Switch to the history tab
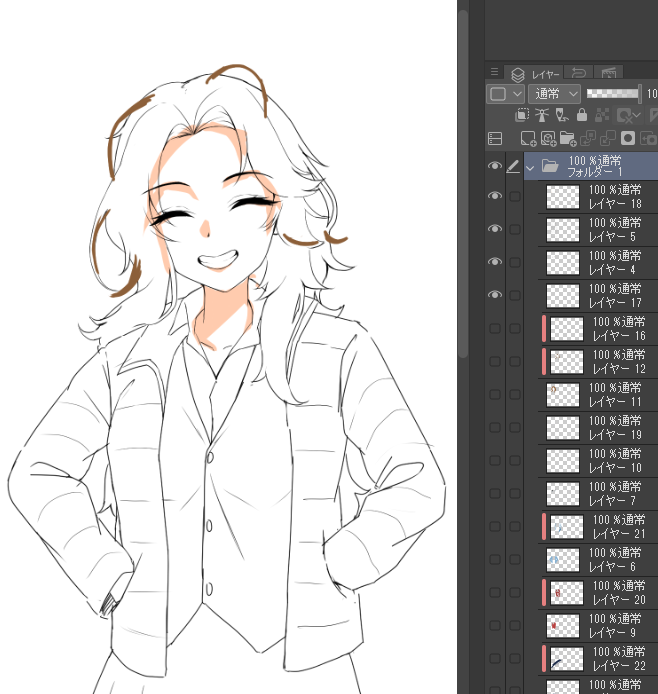Image resolution: width=658 pixels, height=694 pixels. click(x=578, y=73)
